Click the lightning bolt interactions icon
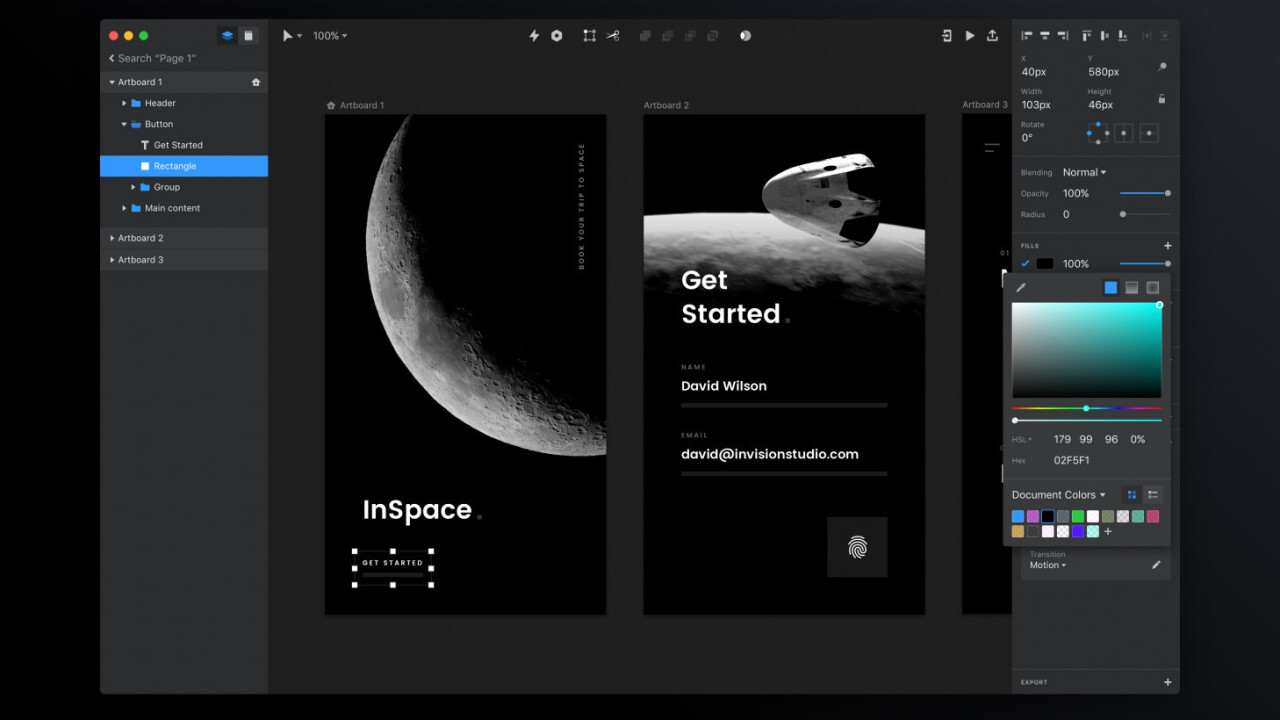Image resolution: width=1280 pixels, height=720 pixels. click(x=534, y=36)
